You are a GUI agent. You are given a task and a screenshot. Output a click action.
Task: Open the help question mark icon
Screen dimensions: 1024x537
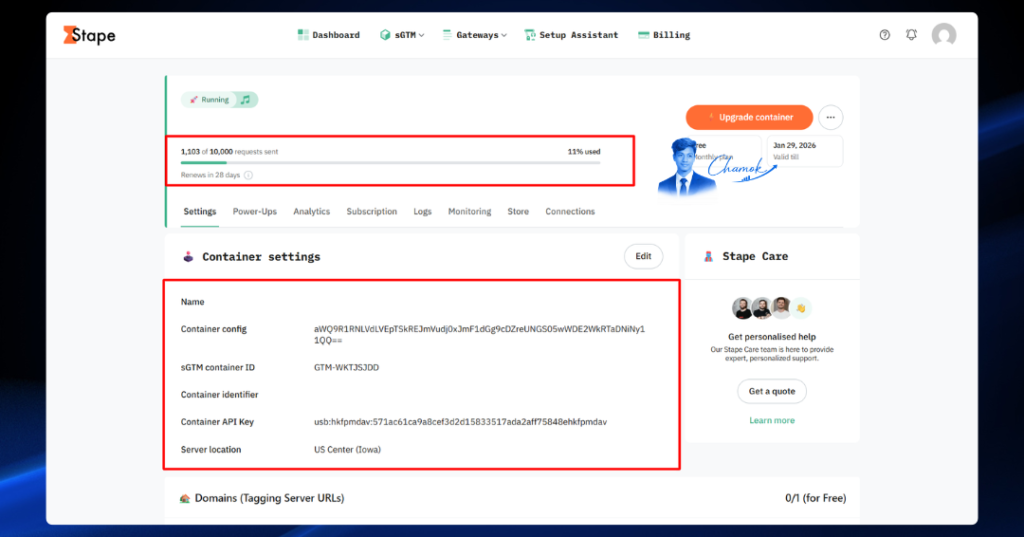pos(884,35)
